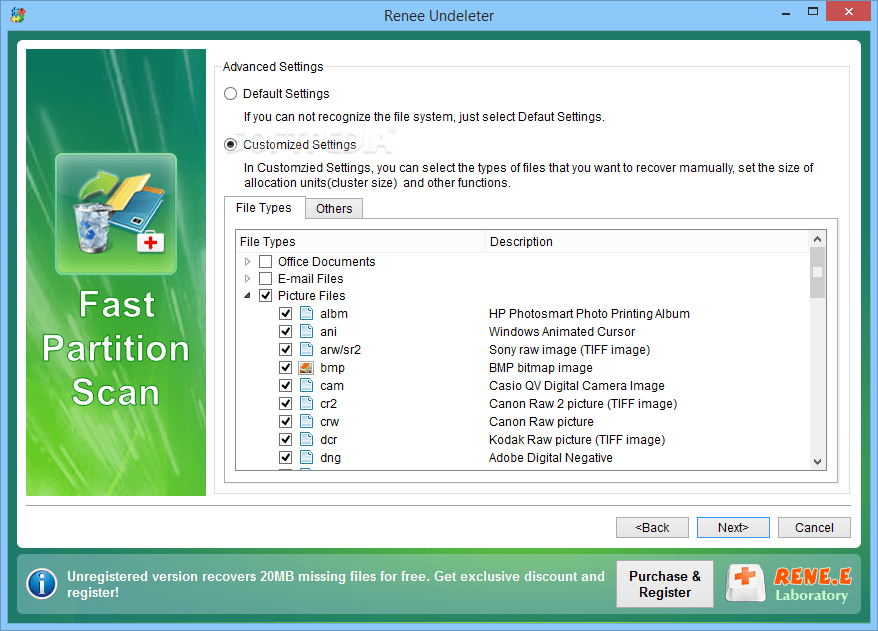The image size is (878, 631).
Task: Click the cr2 file type icon
Action: (306, 403)
